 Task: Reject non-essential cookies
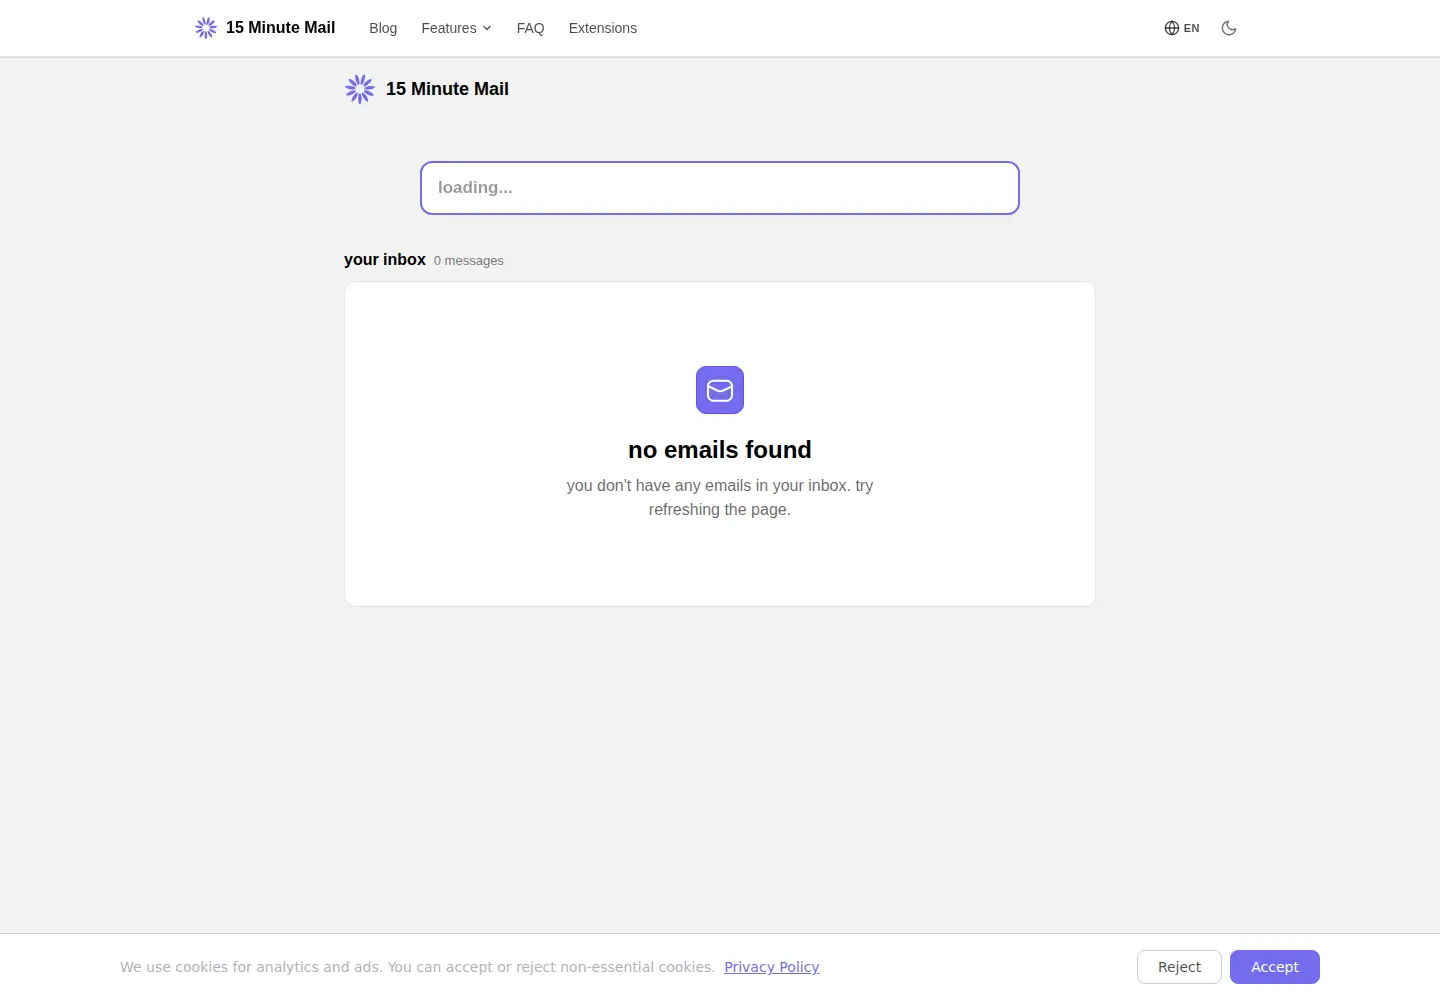(1179, 967)
